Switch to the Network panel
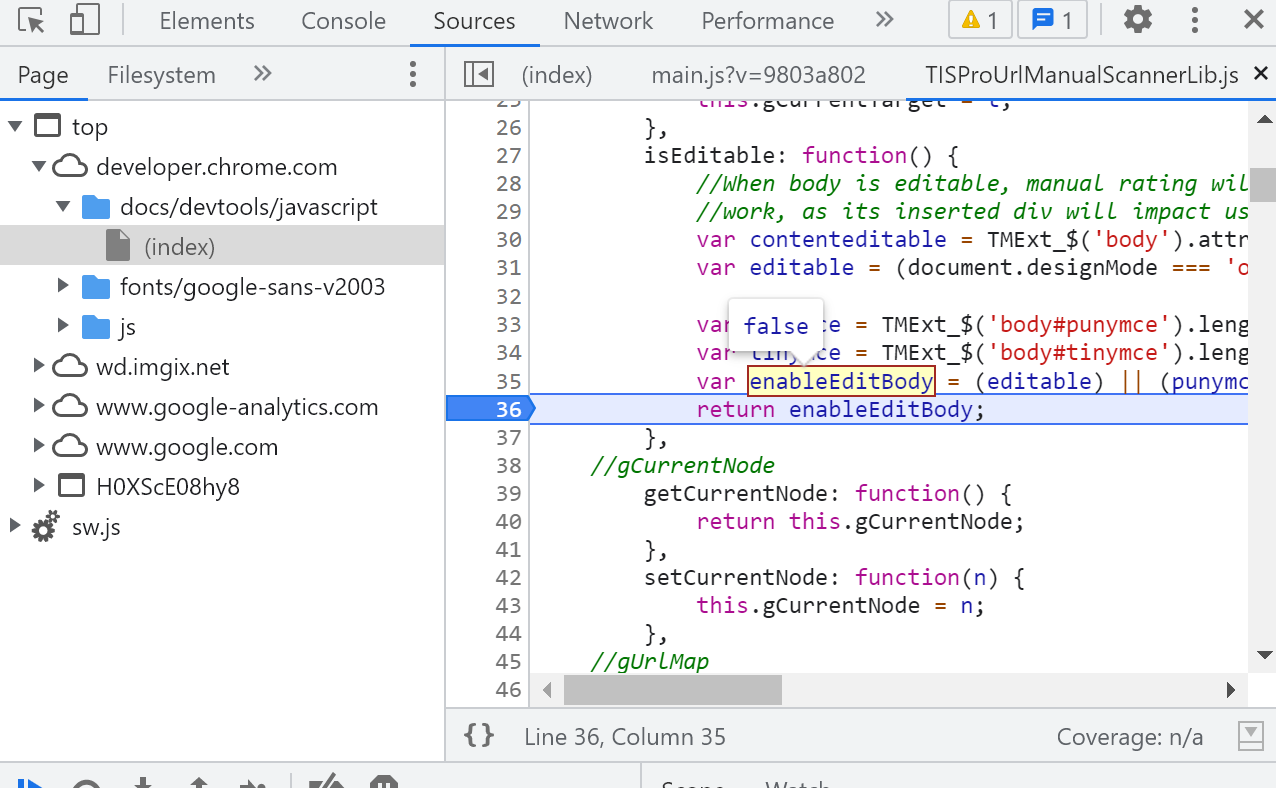The image size is (1276, 788). pos(607,20)
